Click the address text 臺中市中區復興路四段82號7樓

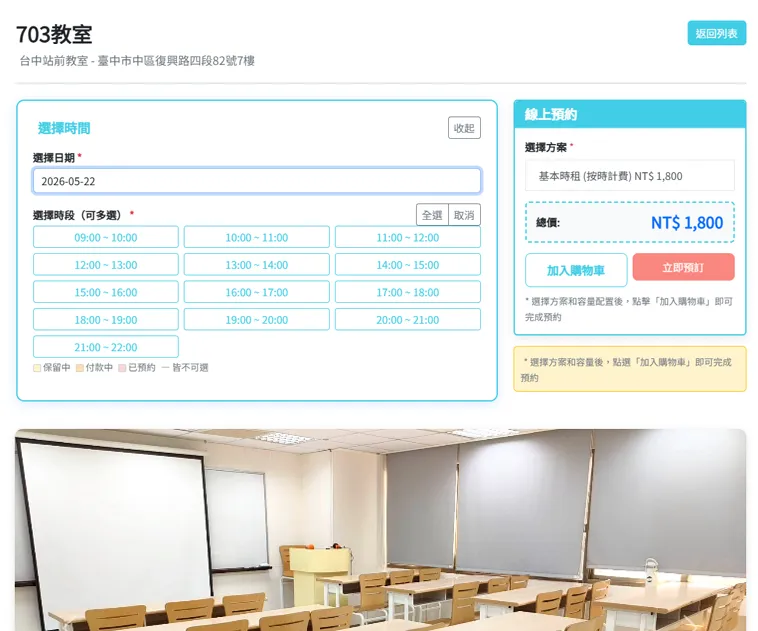[x=176, y=61]
